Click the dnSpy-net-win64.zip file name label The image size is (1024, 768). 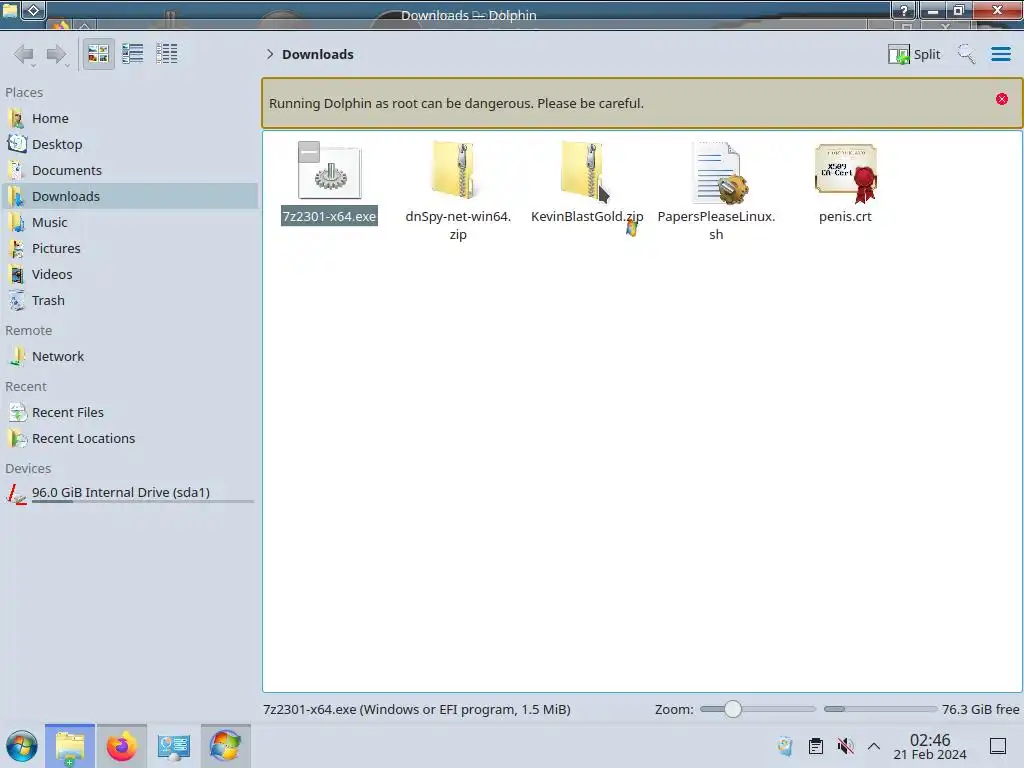pos(458,225)
